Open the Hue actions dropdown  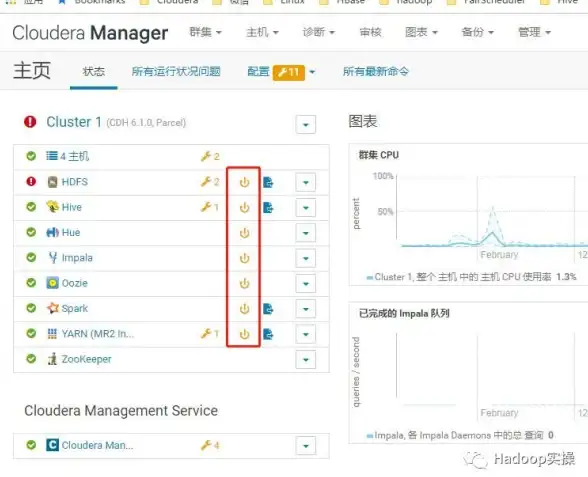(306, 233)
